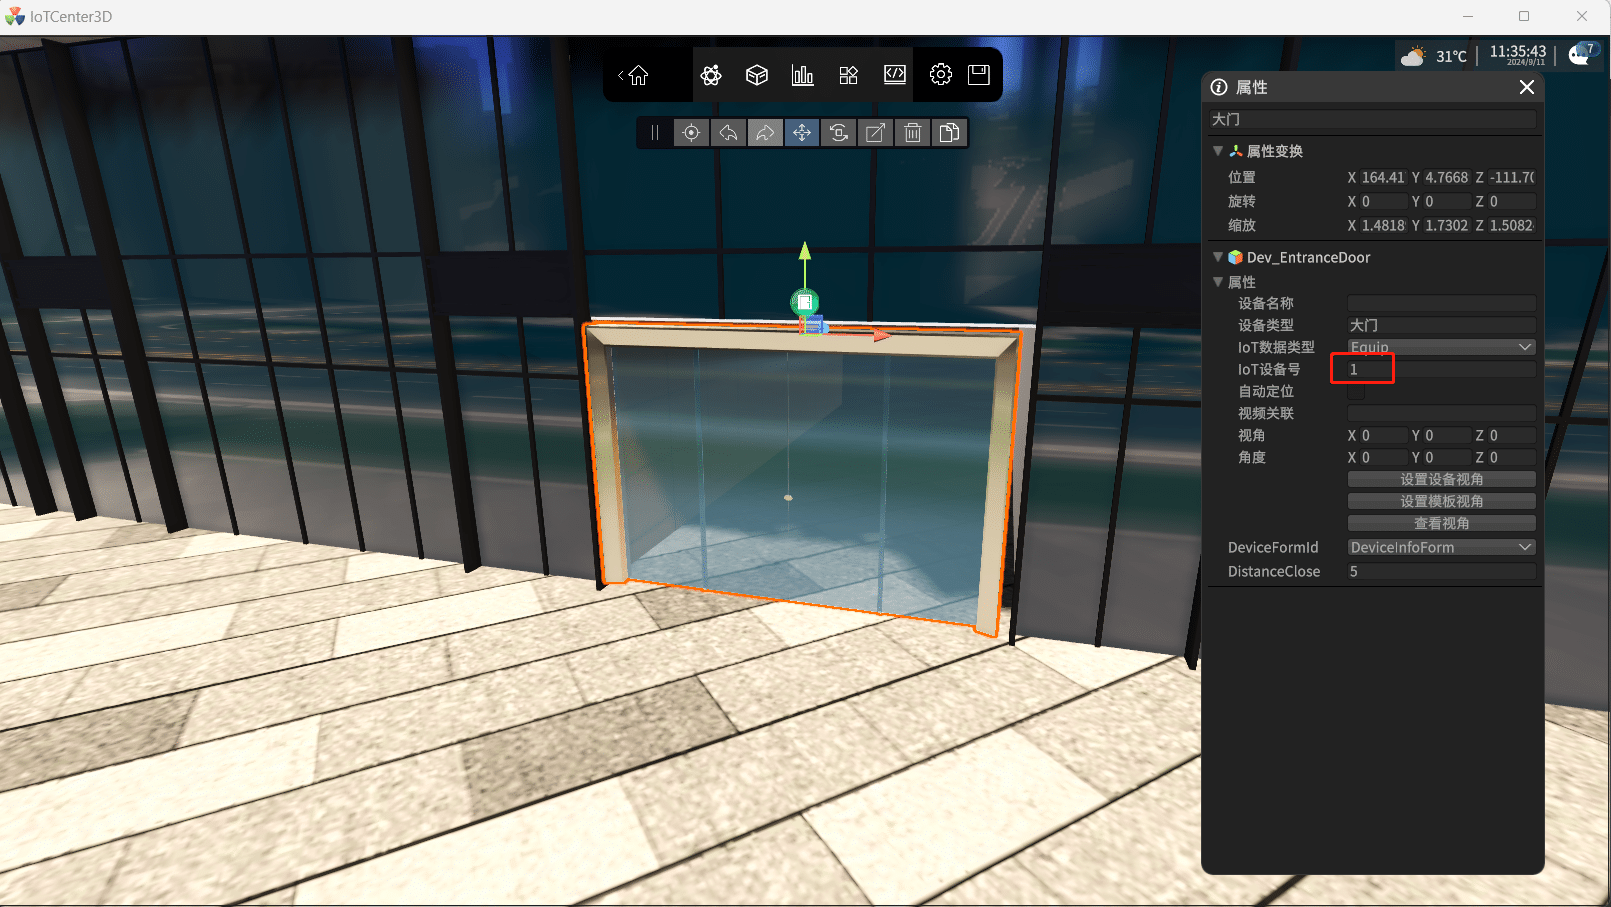This screenshot has width=1611, height=907.
Task: Click the weather cloud icon
Action: click(1413, 57)
